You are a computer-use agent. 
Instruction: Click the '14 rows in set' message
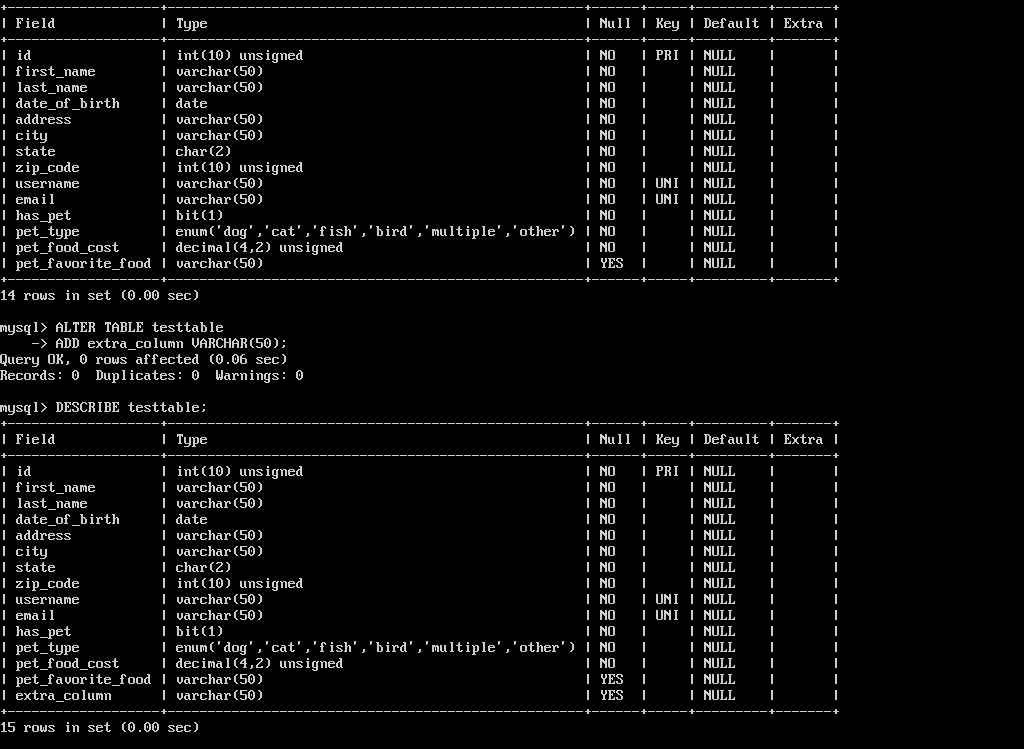coord(99,296)
